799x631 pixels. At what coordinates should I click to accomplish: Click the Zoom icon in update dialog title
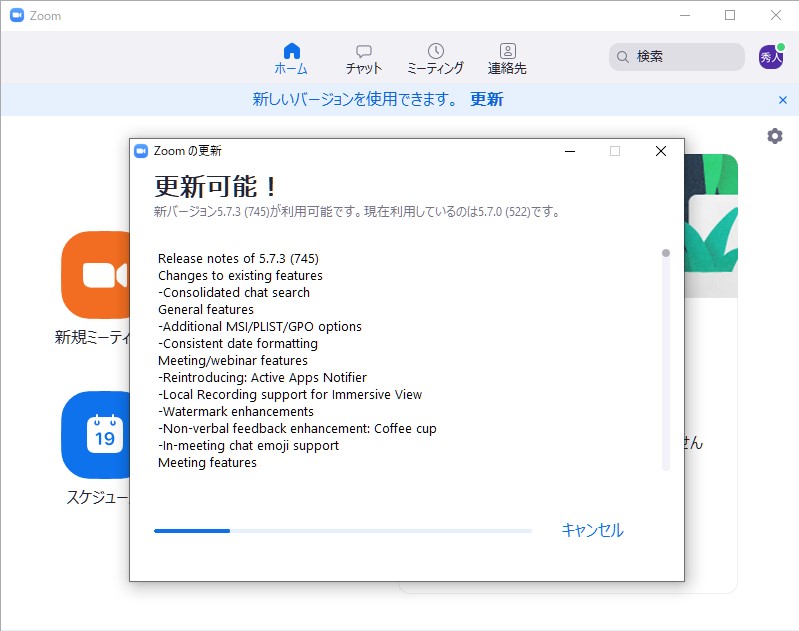click(x=141, y=151)
